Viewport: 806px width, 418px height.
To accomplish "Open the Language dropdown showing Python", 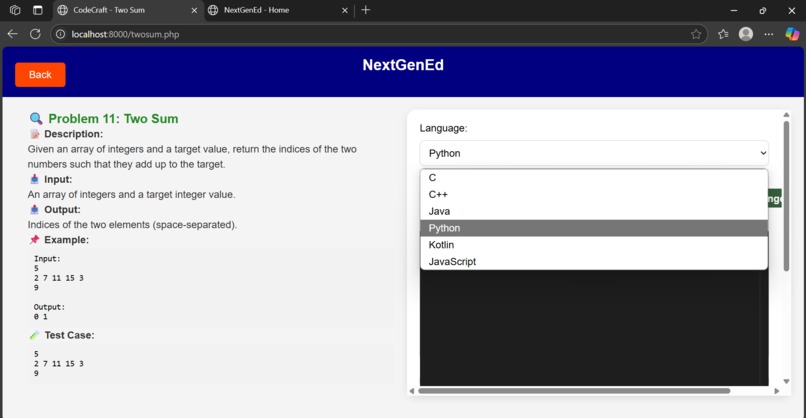I will pyautogui.click(x=594, y=153).
